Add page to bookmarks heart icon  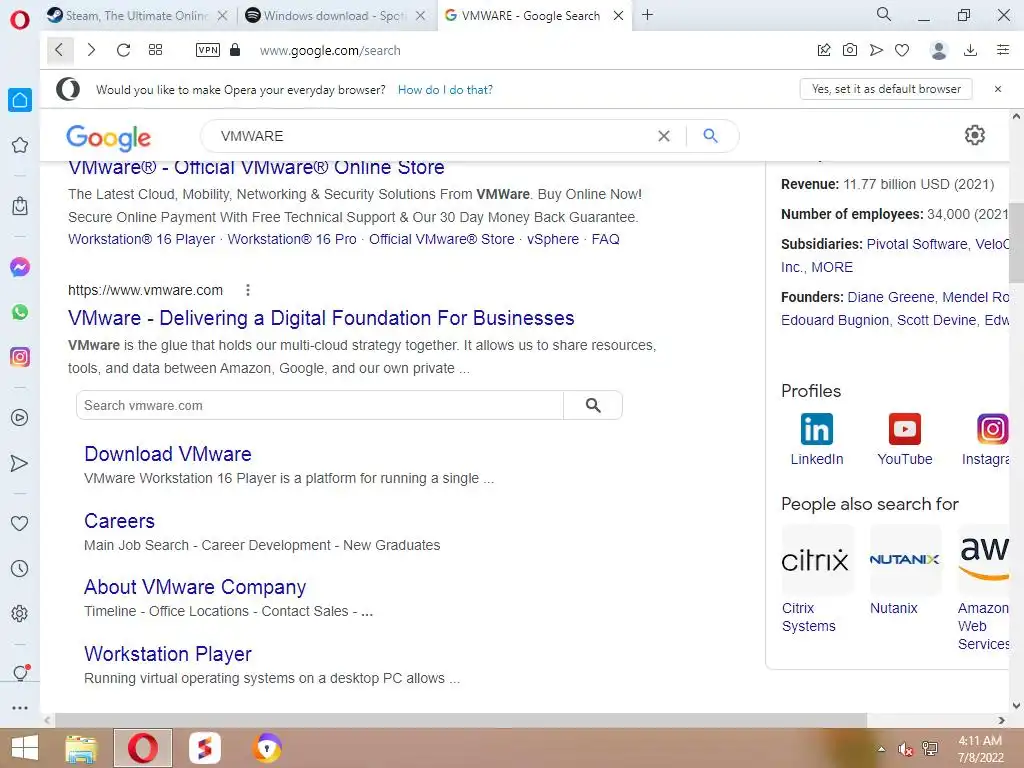coord(902,50)
